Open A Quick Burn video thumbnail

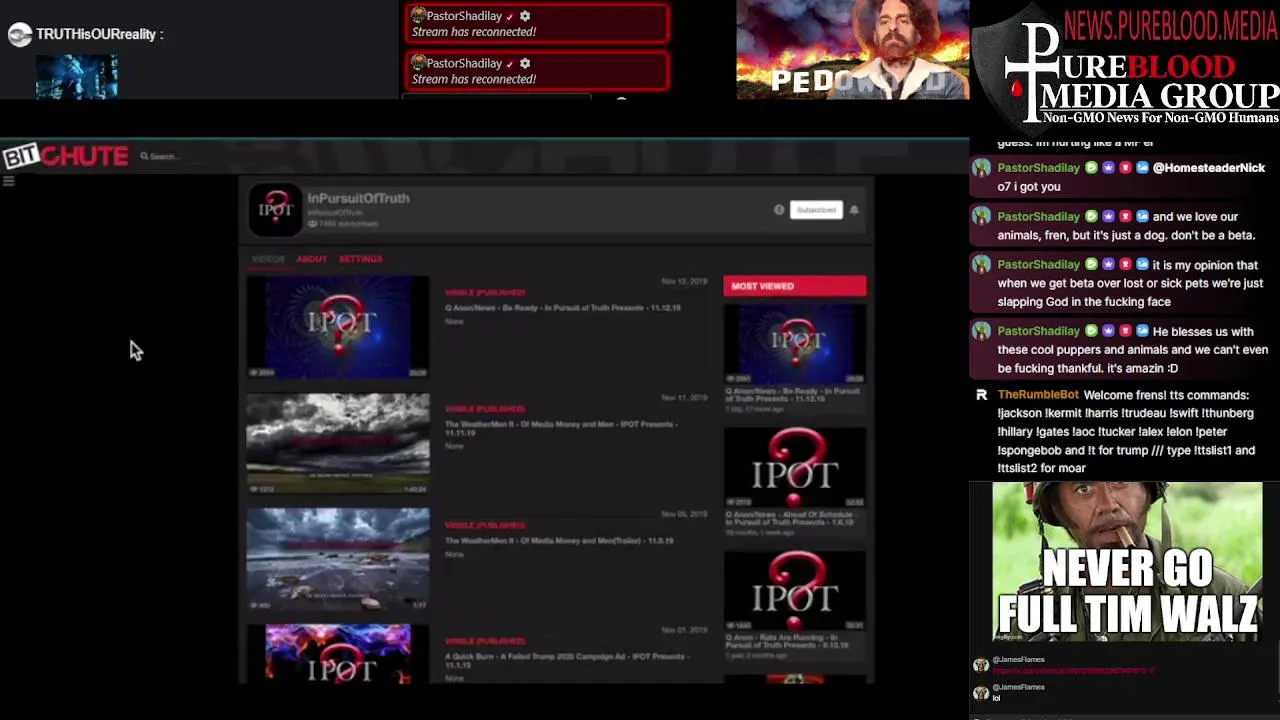pyautogui.click(x=338, y=654)
